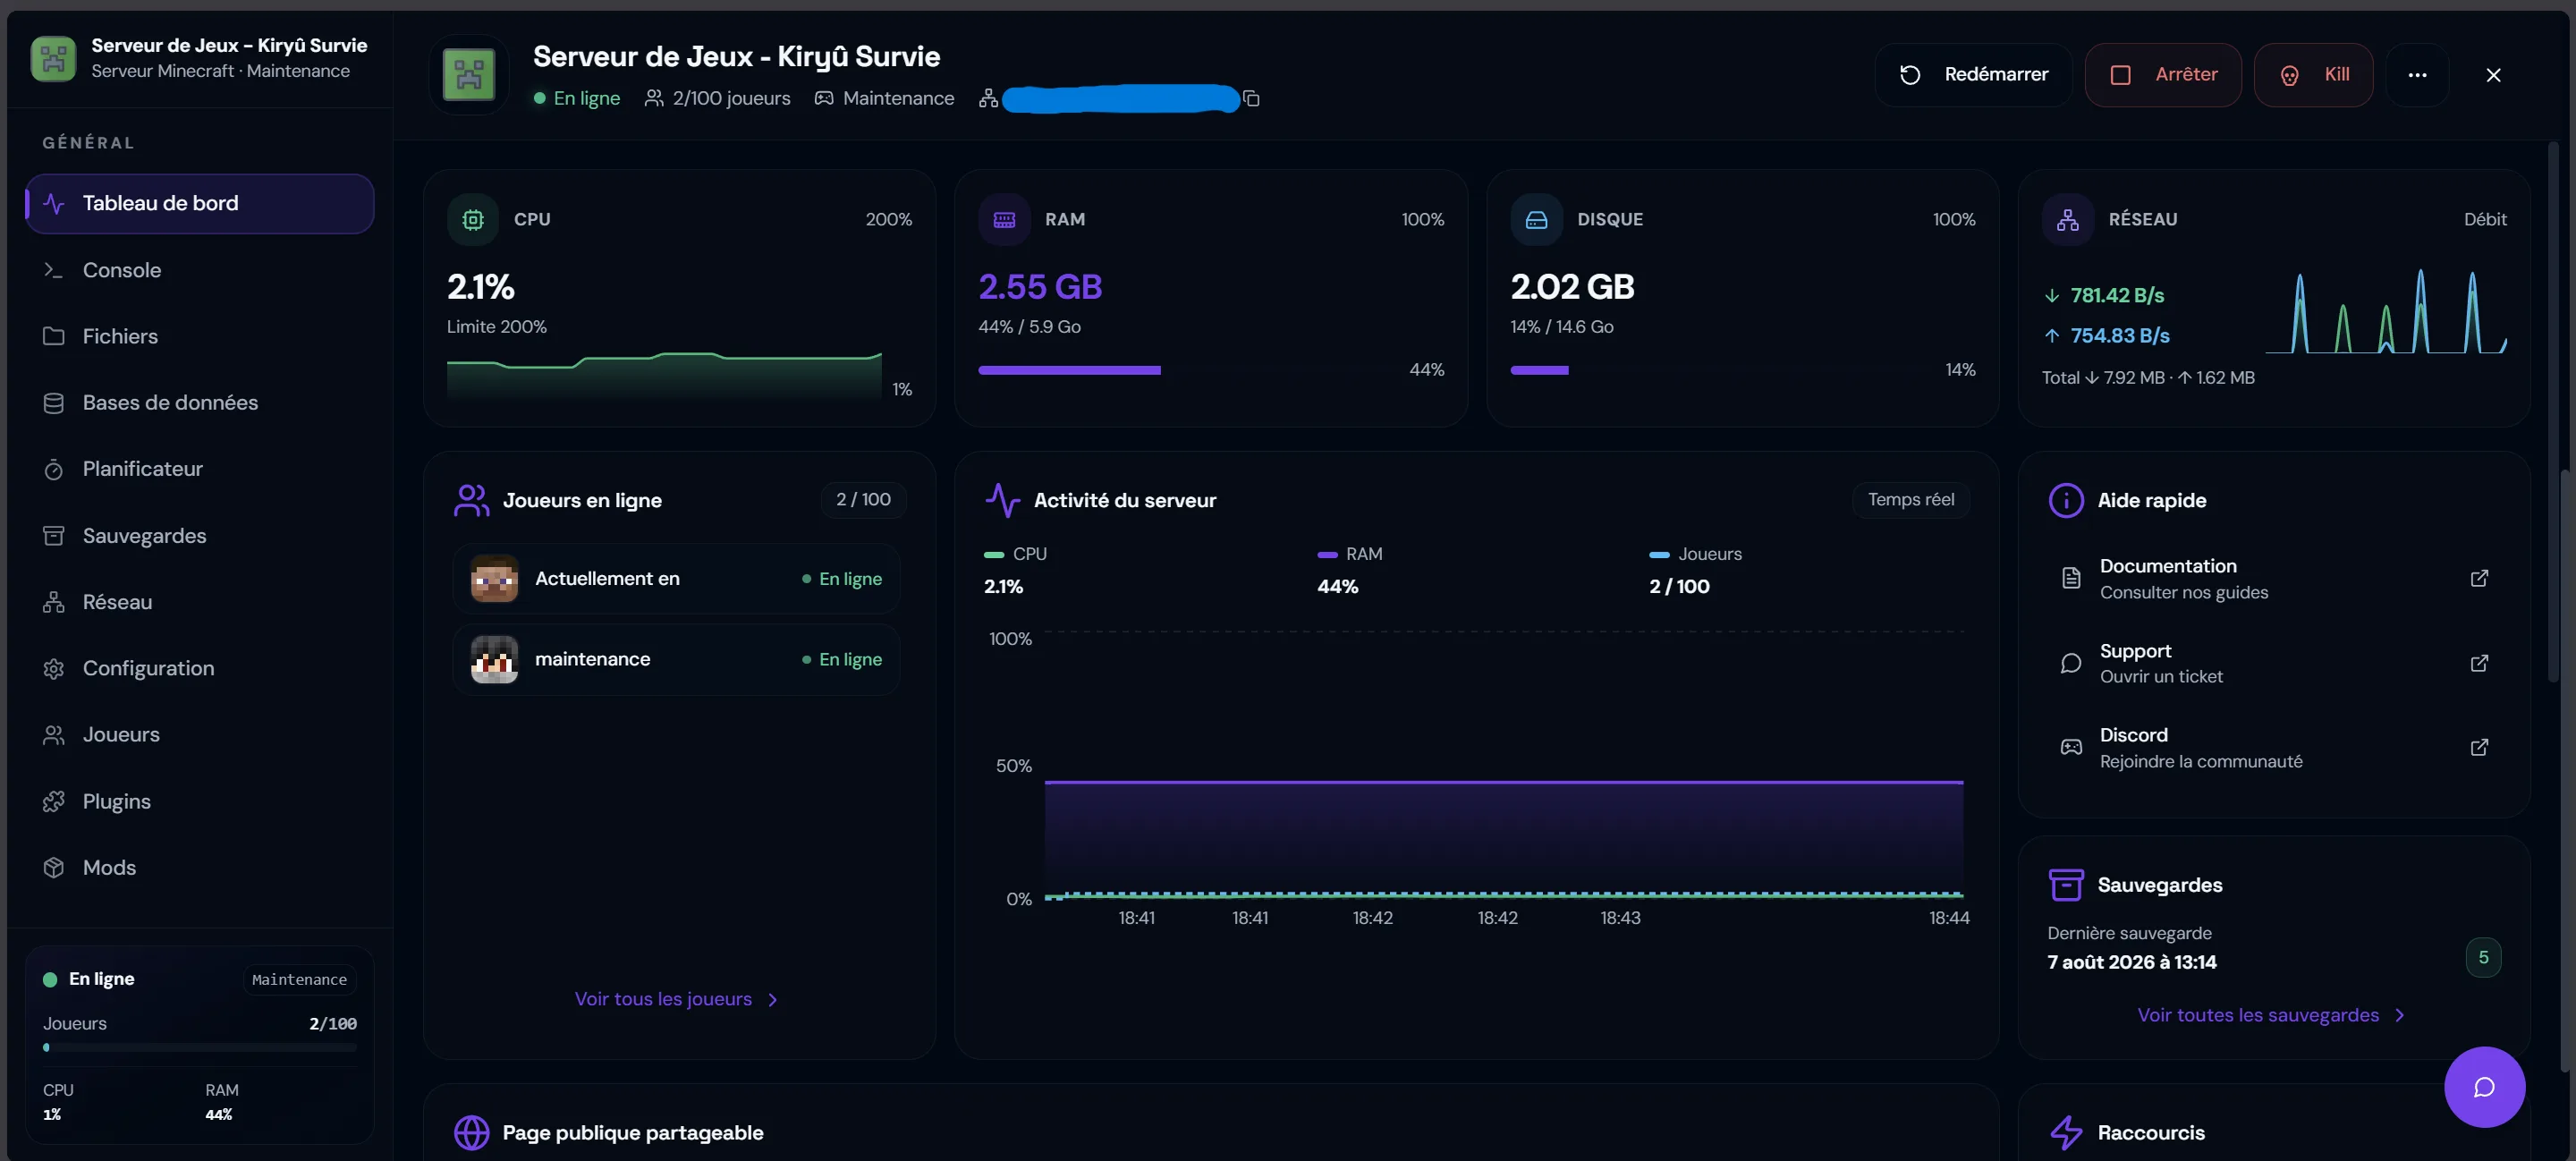Click the Activité du serveur pulse icon

(x=1003, y=500)
